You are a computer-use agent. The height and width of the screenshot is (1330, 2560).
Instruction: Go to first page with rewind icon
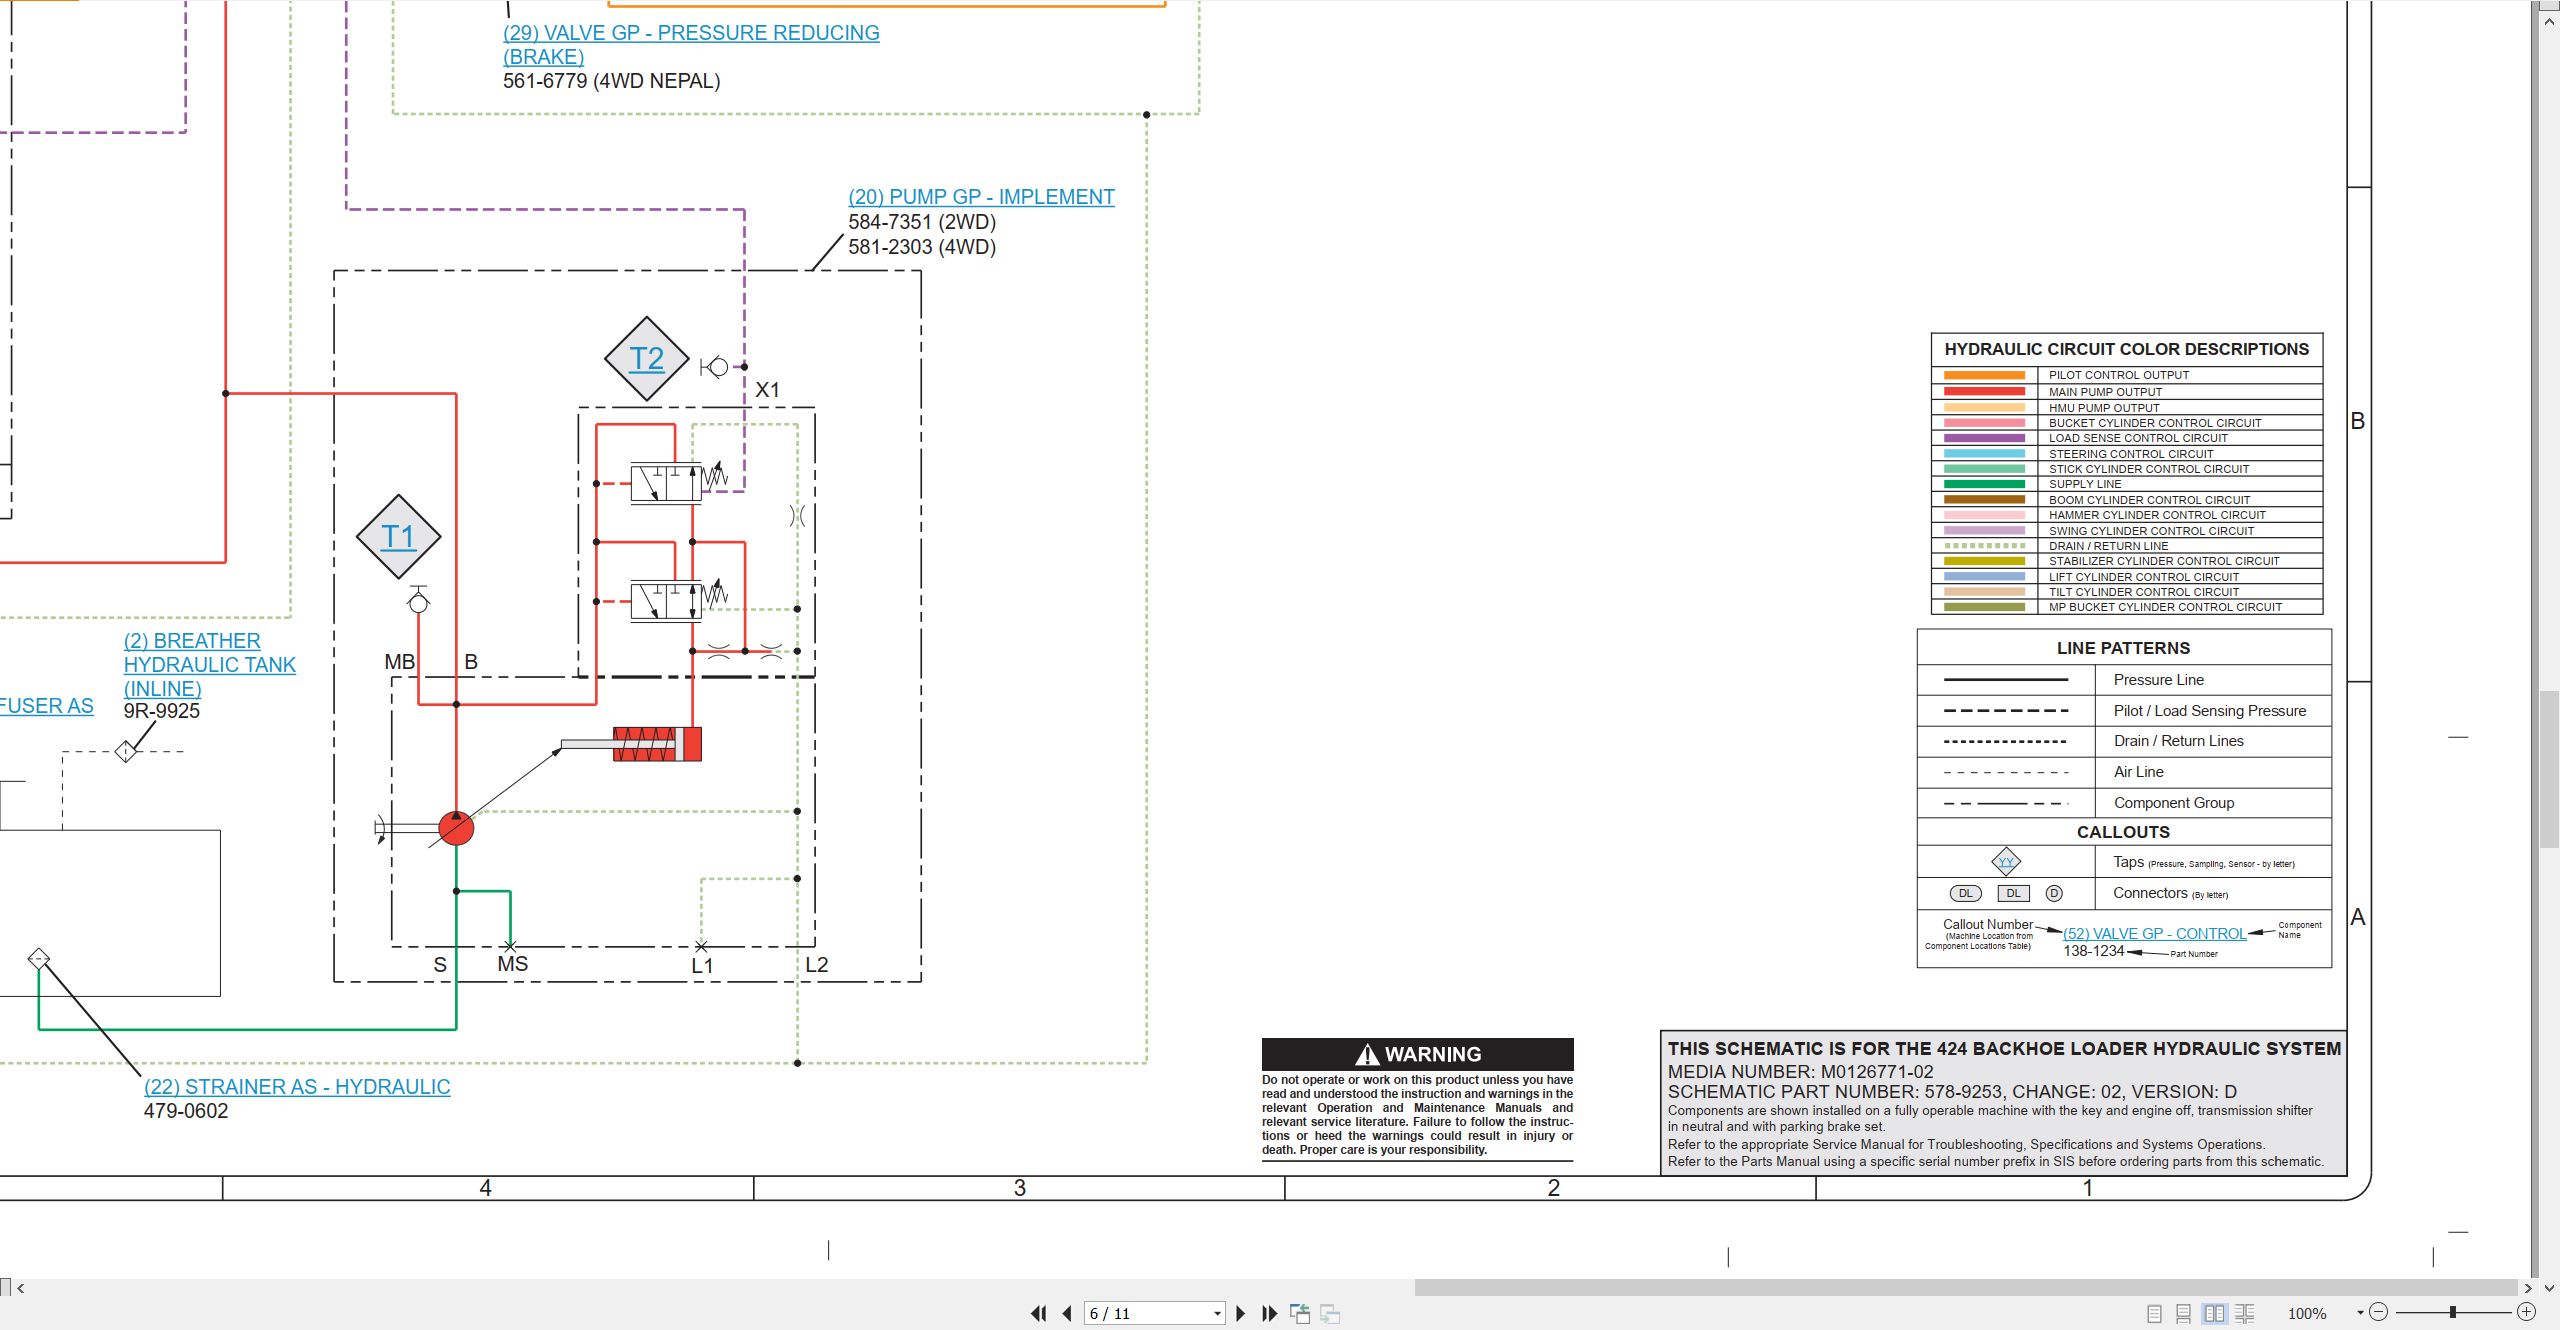(1039, 1313)
